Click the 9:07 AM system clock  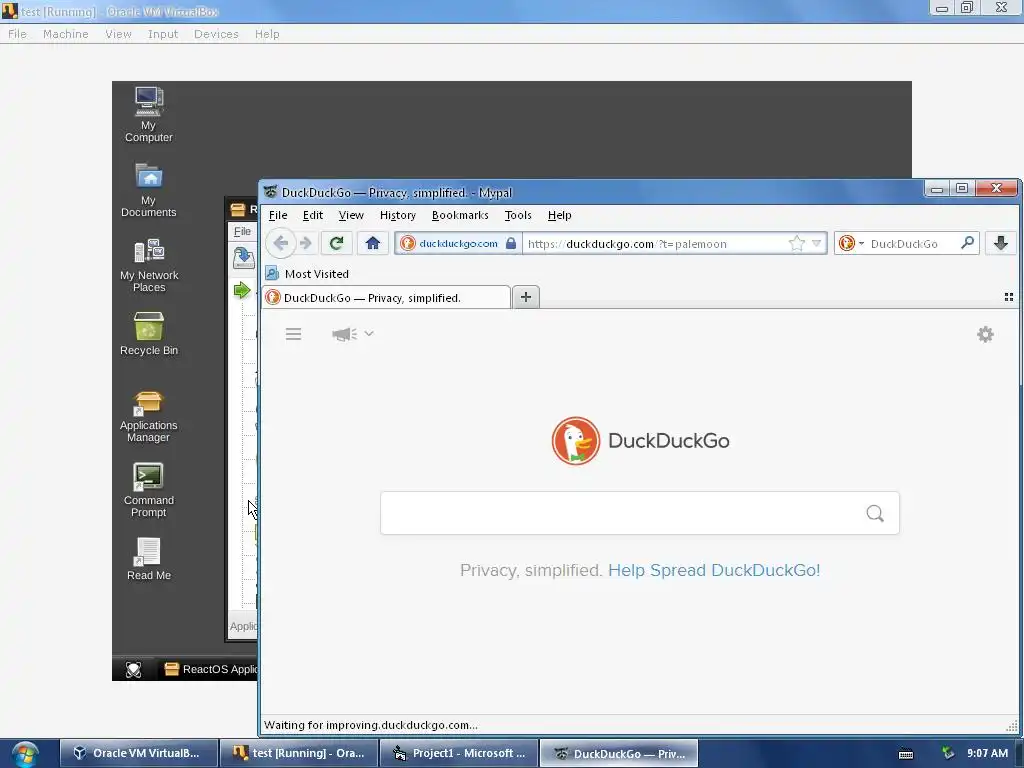pyautogui.click(x=987, y=753)
